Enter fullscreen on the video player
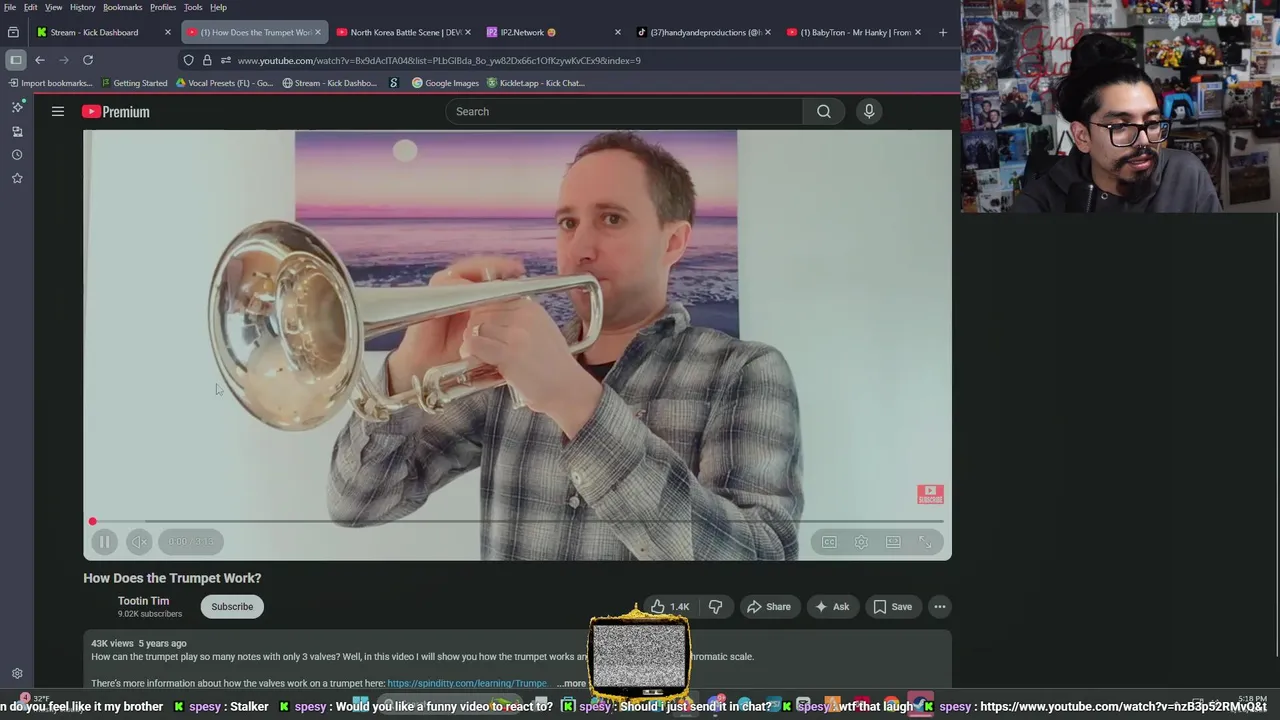 click(925, 542)
